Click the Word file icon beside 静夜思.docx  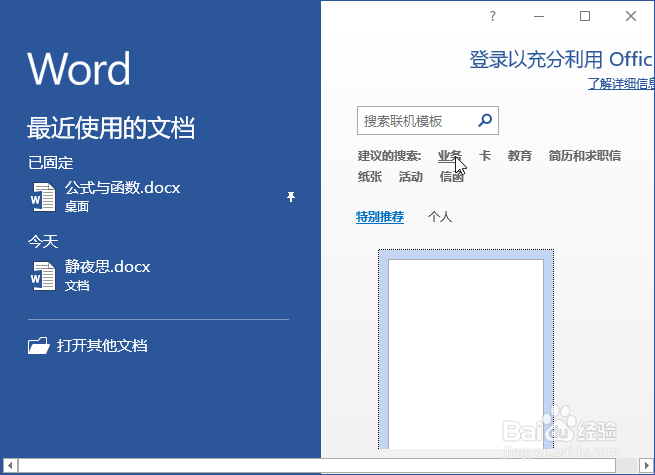coord(43,276)
